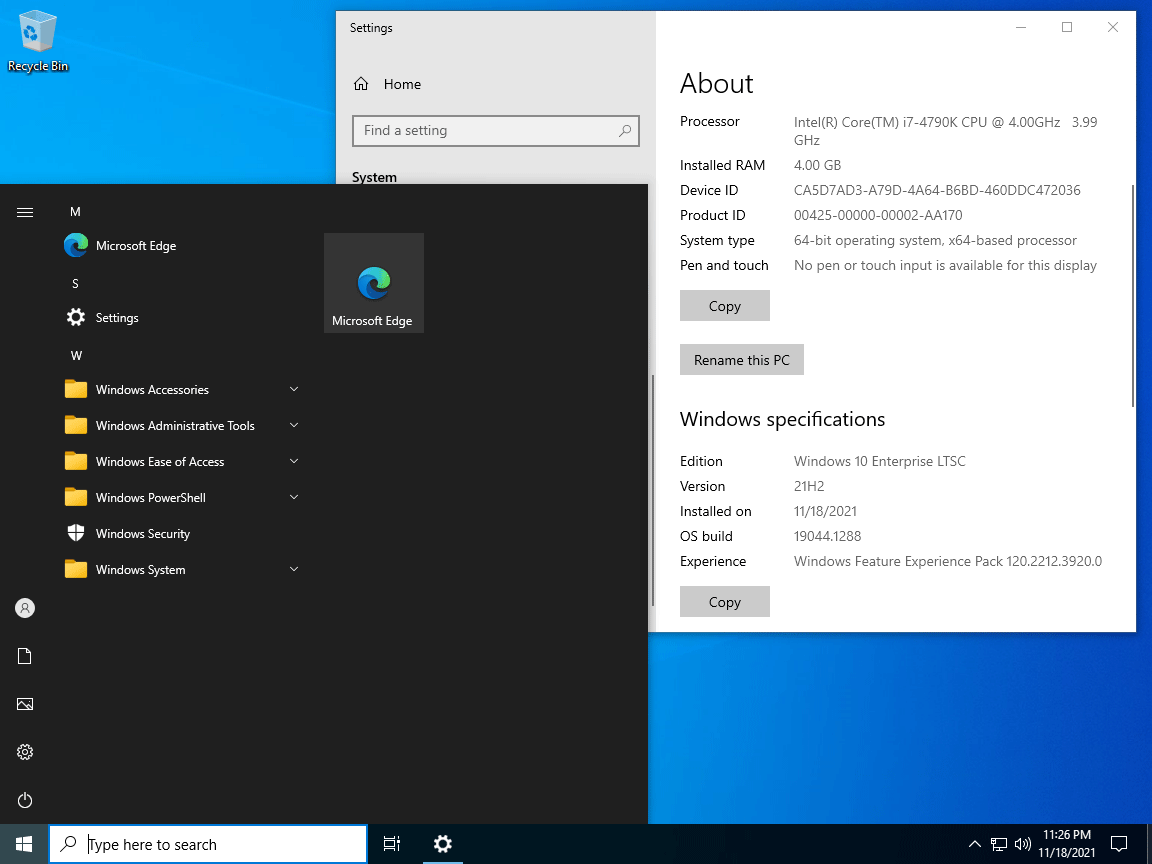Viewport: 1152px width, 864px height.
Task: Click the Windows Start button
Action: pyautogui.click(x=24, y=844)
